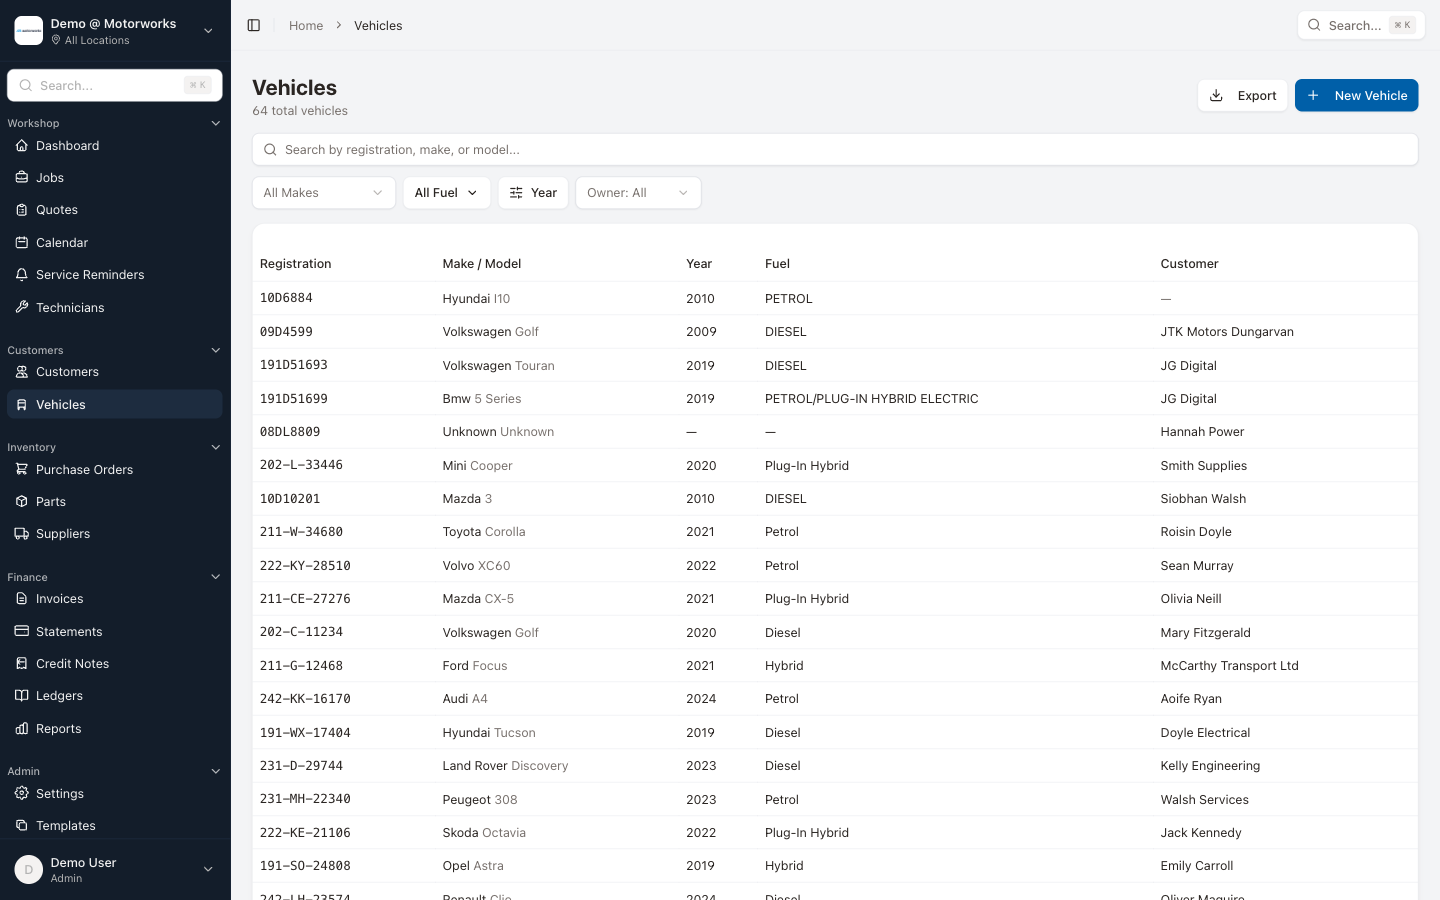The image size is (1440, 900).
Task: Select the Purchase Orders icon under Inventory
Action: point(21,469)
